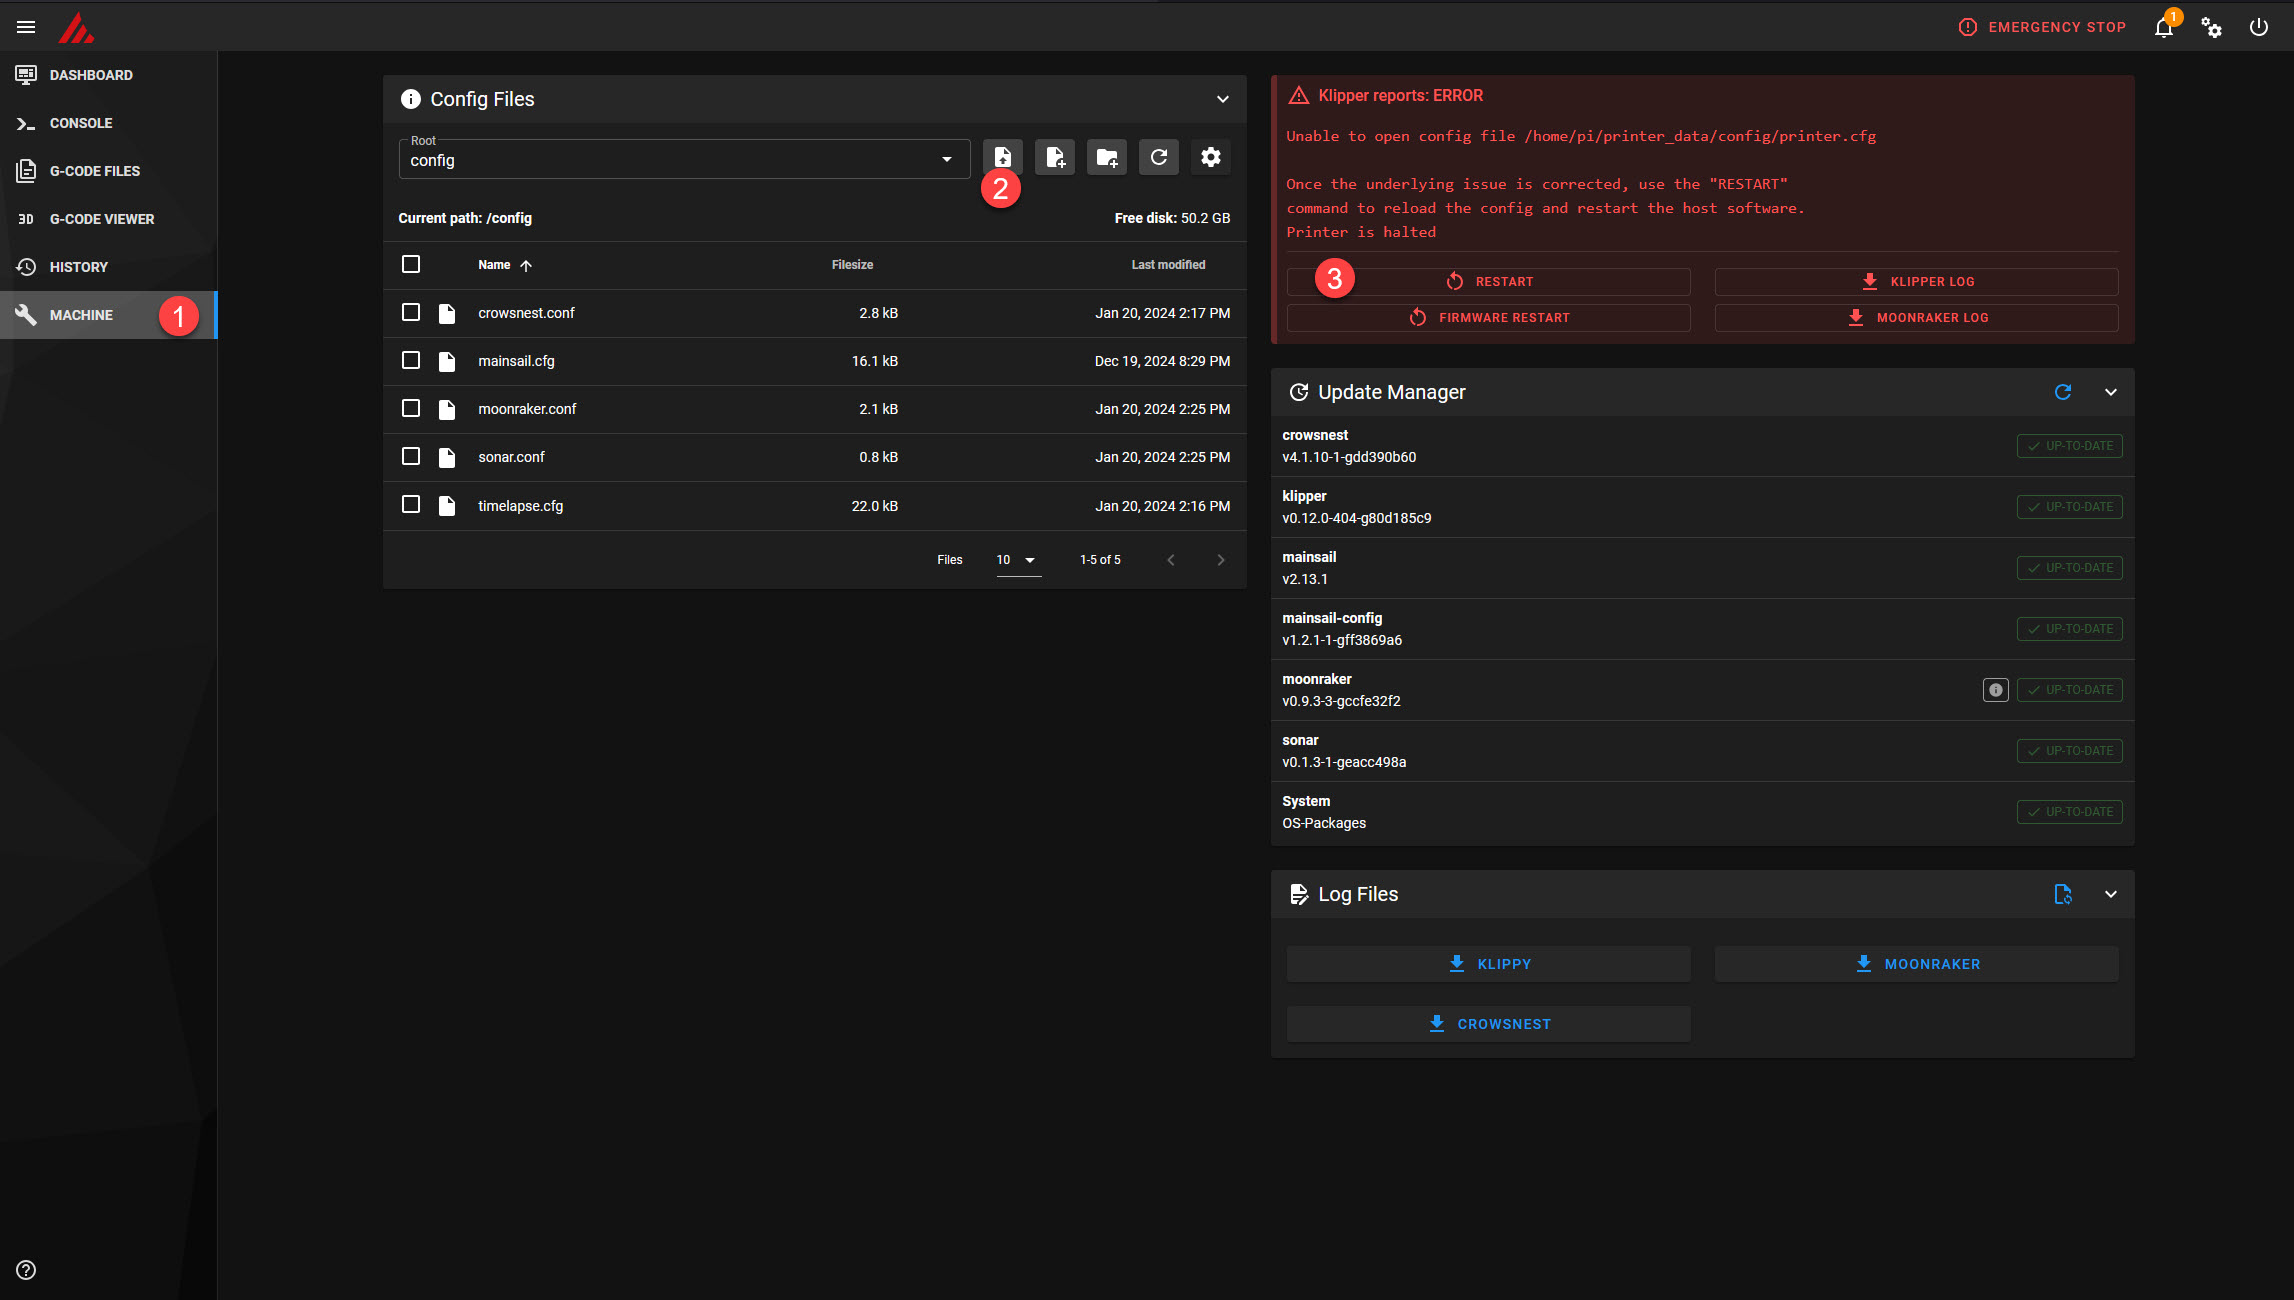Go to next files page arrow
The width and height of the screenshot is (2294, 1300).
tap(1220, 560)
